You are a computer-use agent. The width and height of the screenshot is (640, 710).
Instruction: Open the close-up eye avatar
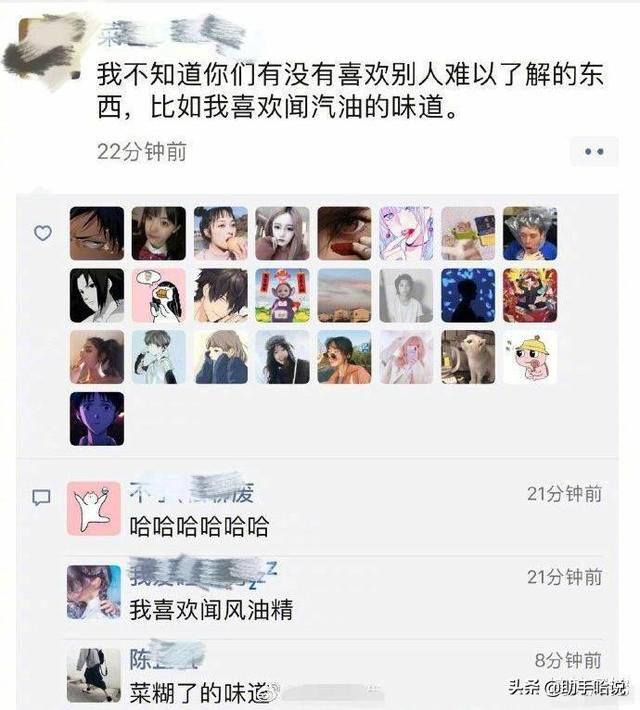point(344,234)
